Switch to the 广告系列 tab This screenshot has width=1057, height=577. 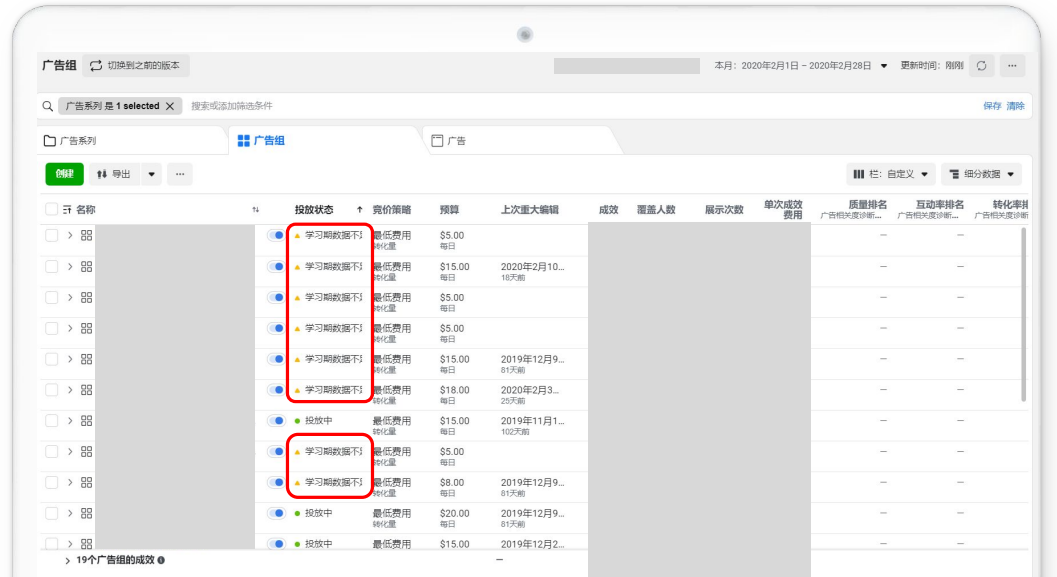(133, 140)
